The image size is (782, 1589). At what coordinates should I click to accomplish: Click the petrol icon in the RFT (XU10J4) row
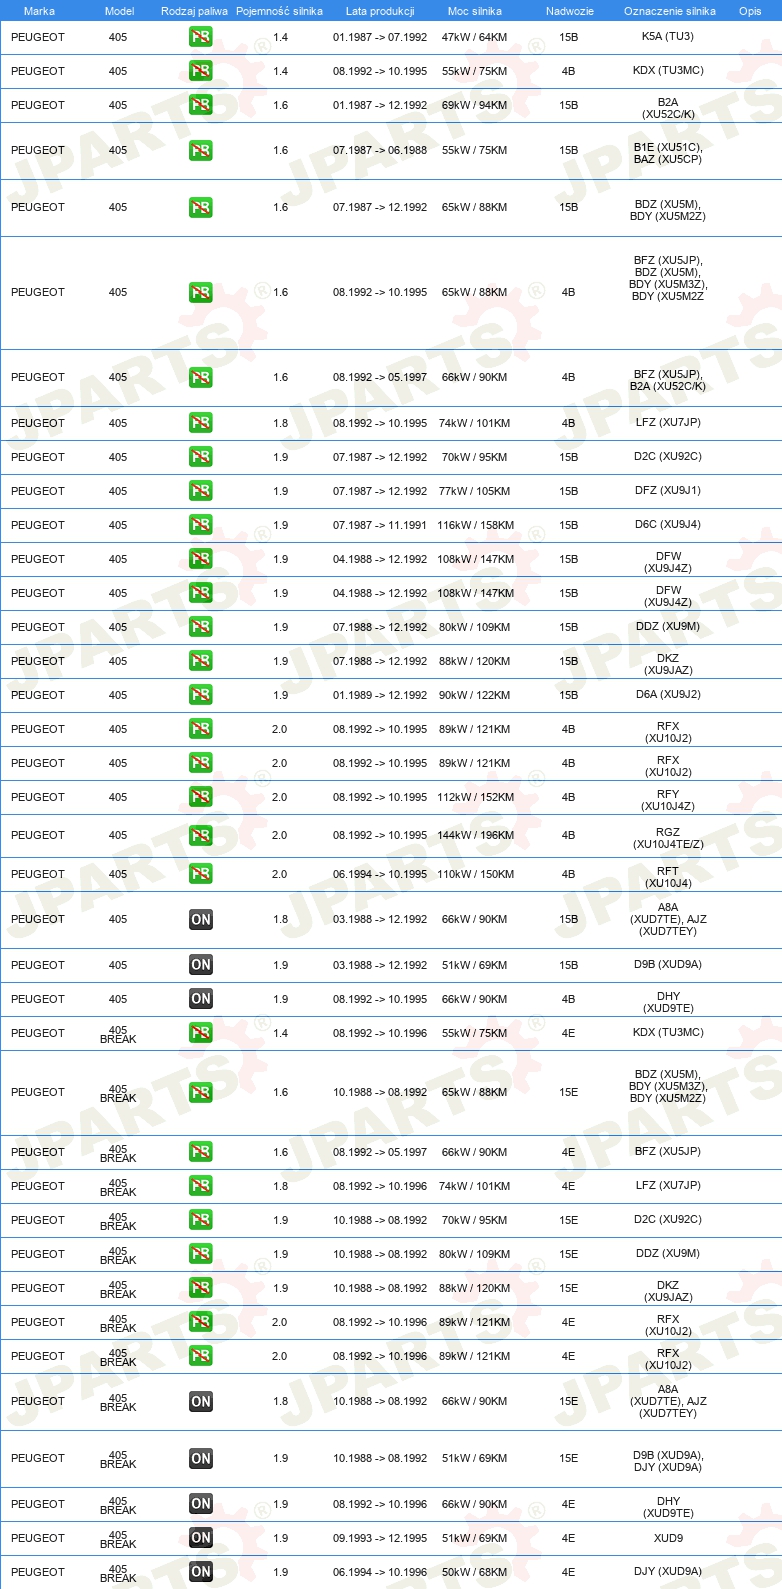[x=201, y=874]
